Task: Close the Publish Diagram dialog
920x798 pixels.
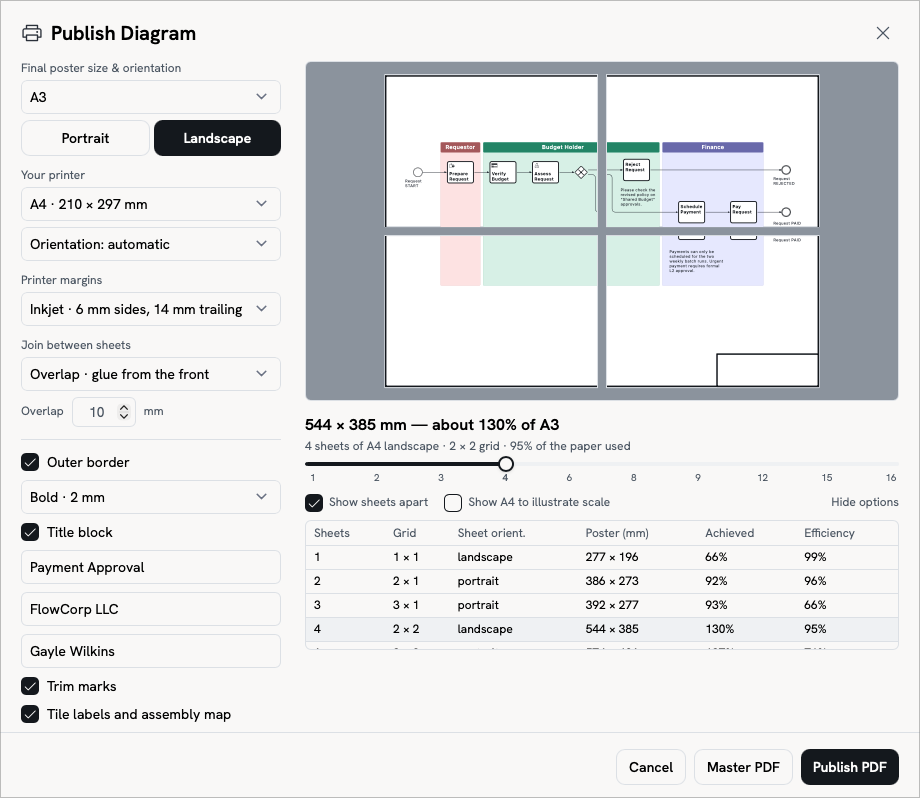Action: pos(882,33)
